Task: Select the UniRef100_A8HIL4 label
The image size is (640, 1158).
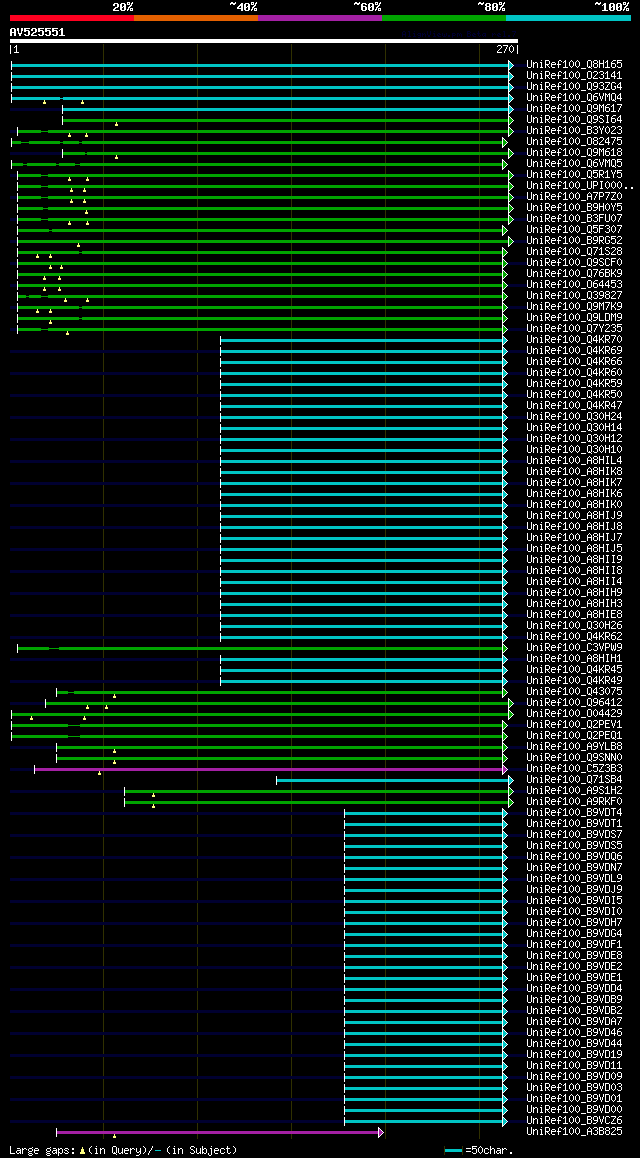Action: 574,461
